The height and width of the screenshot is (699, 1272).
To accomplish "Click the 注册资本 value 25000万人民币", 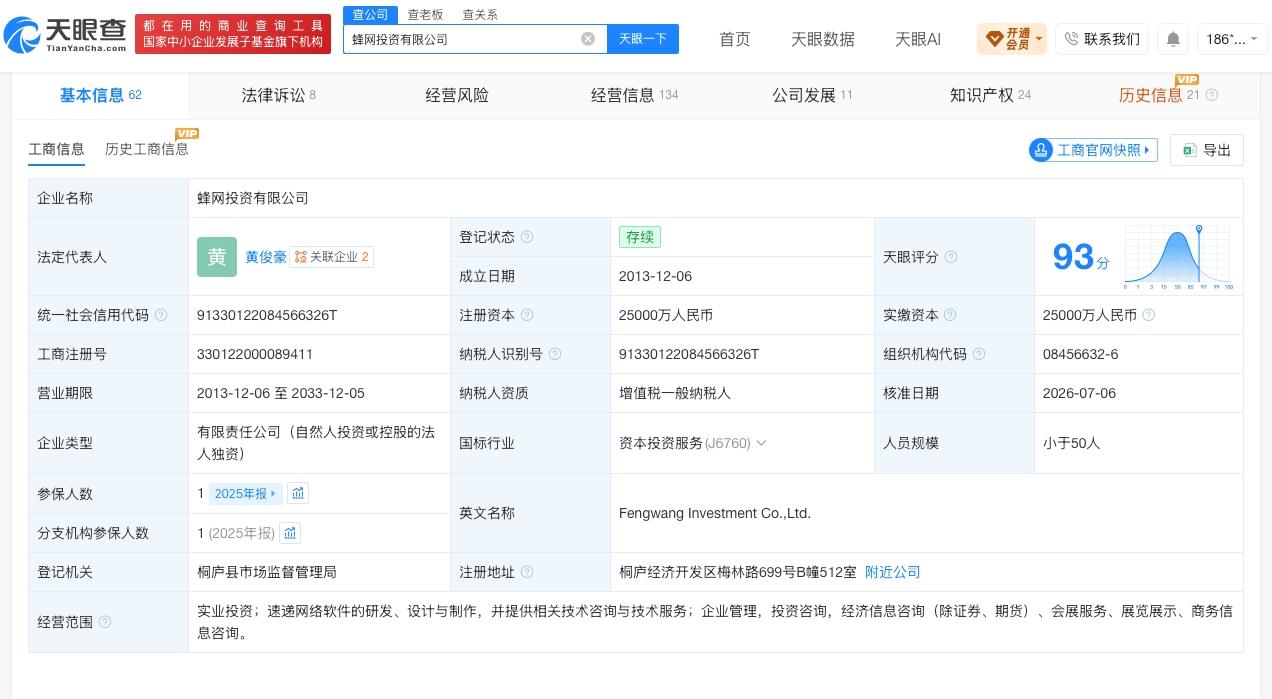I will click(x=666, y=315).
